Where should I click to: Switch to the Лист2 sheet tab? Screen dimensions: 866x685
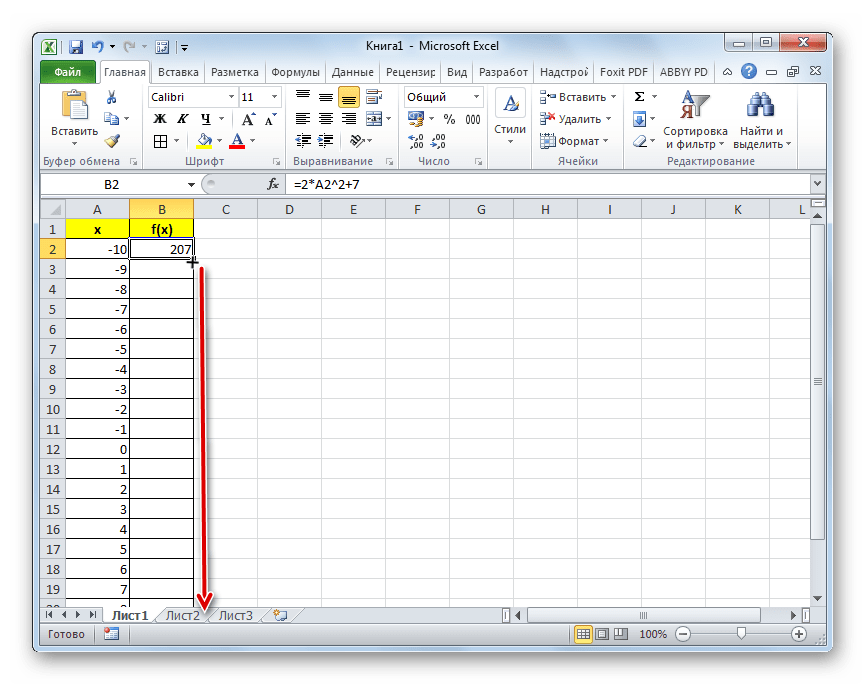click(183, 616)
